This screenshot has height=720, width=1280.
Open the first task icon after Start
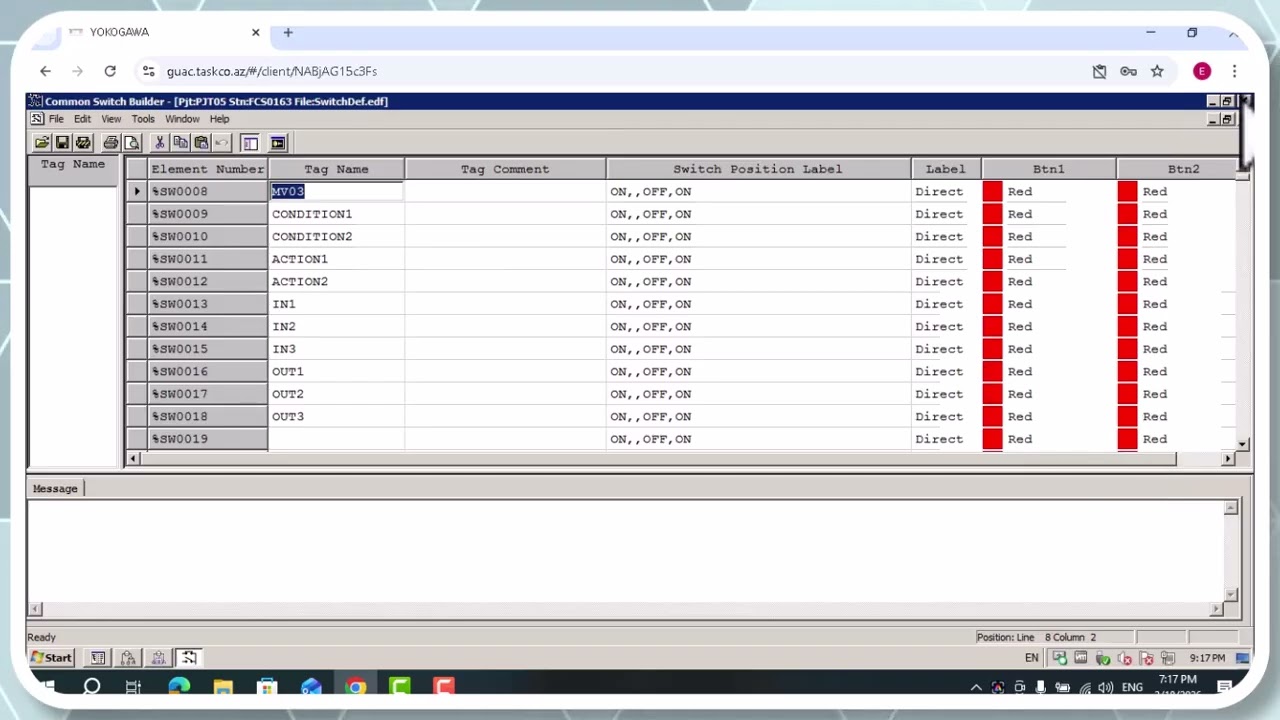[x=98, y=658]
